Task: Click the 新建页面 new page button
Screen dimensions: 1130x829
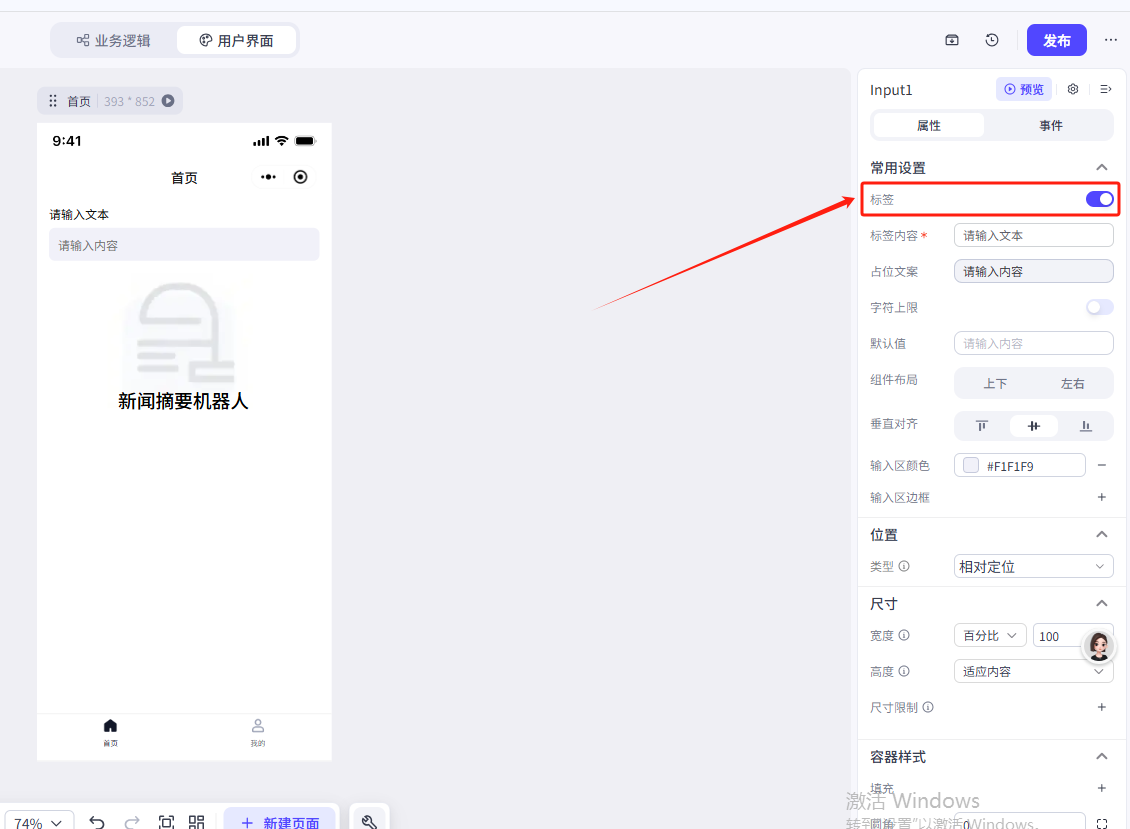Action: point(280,822)
